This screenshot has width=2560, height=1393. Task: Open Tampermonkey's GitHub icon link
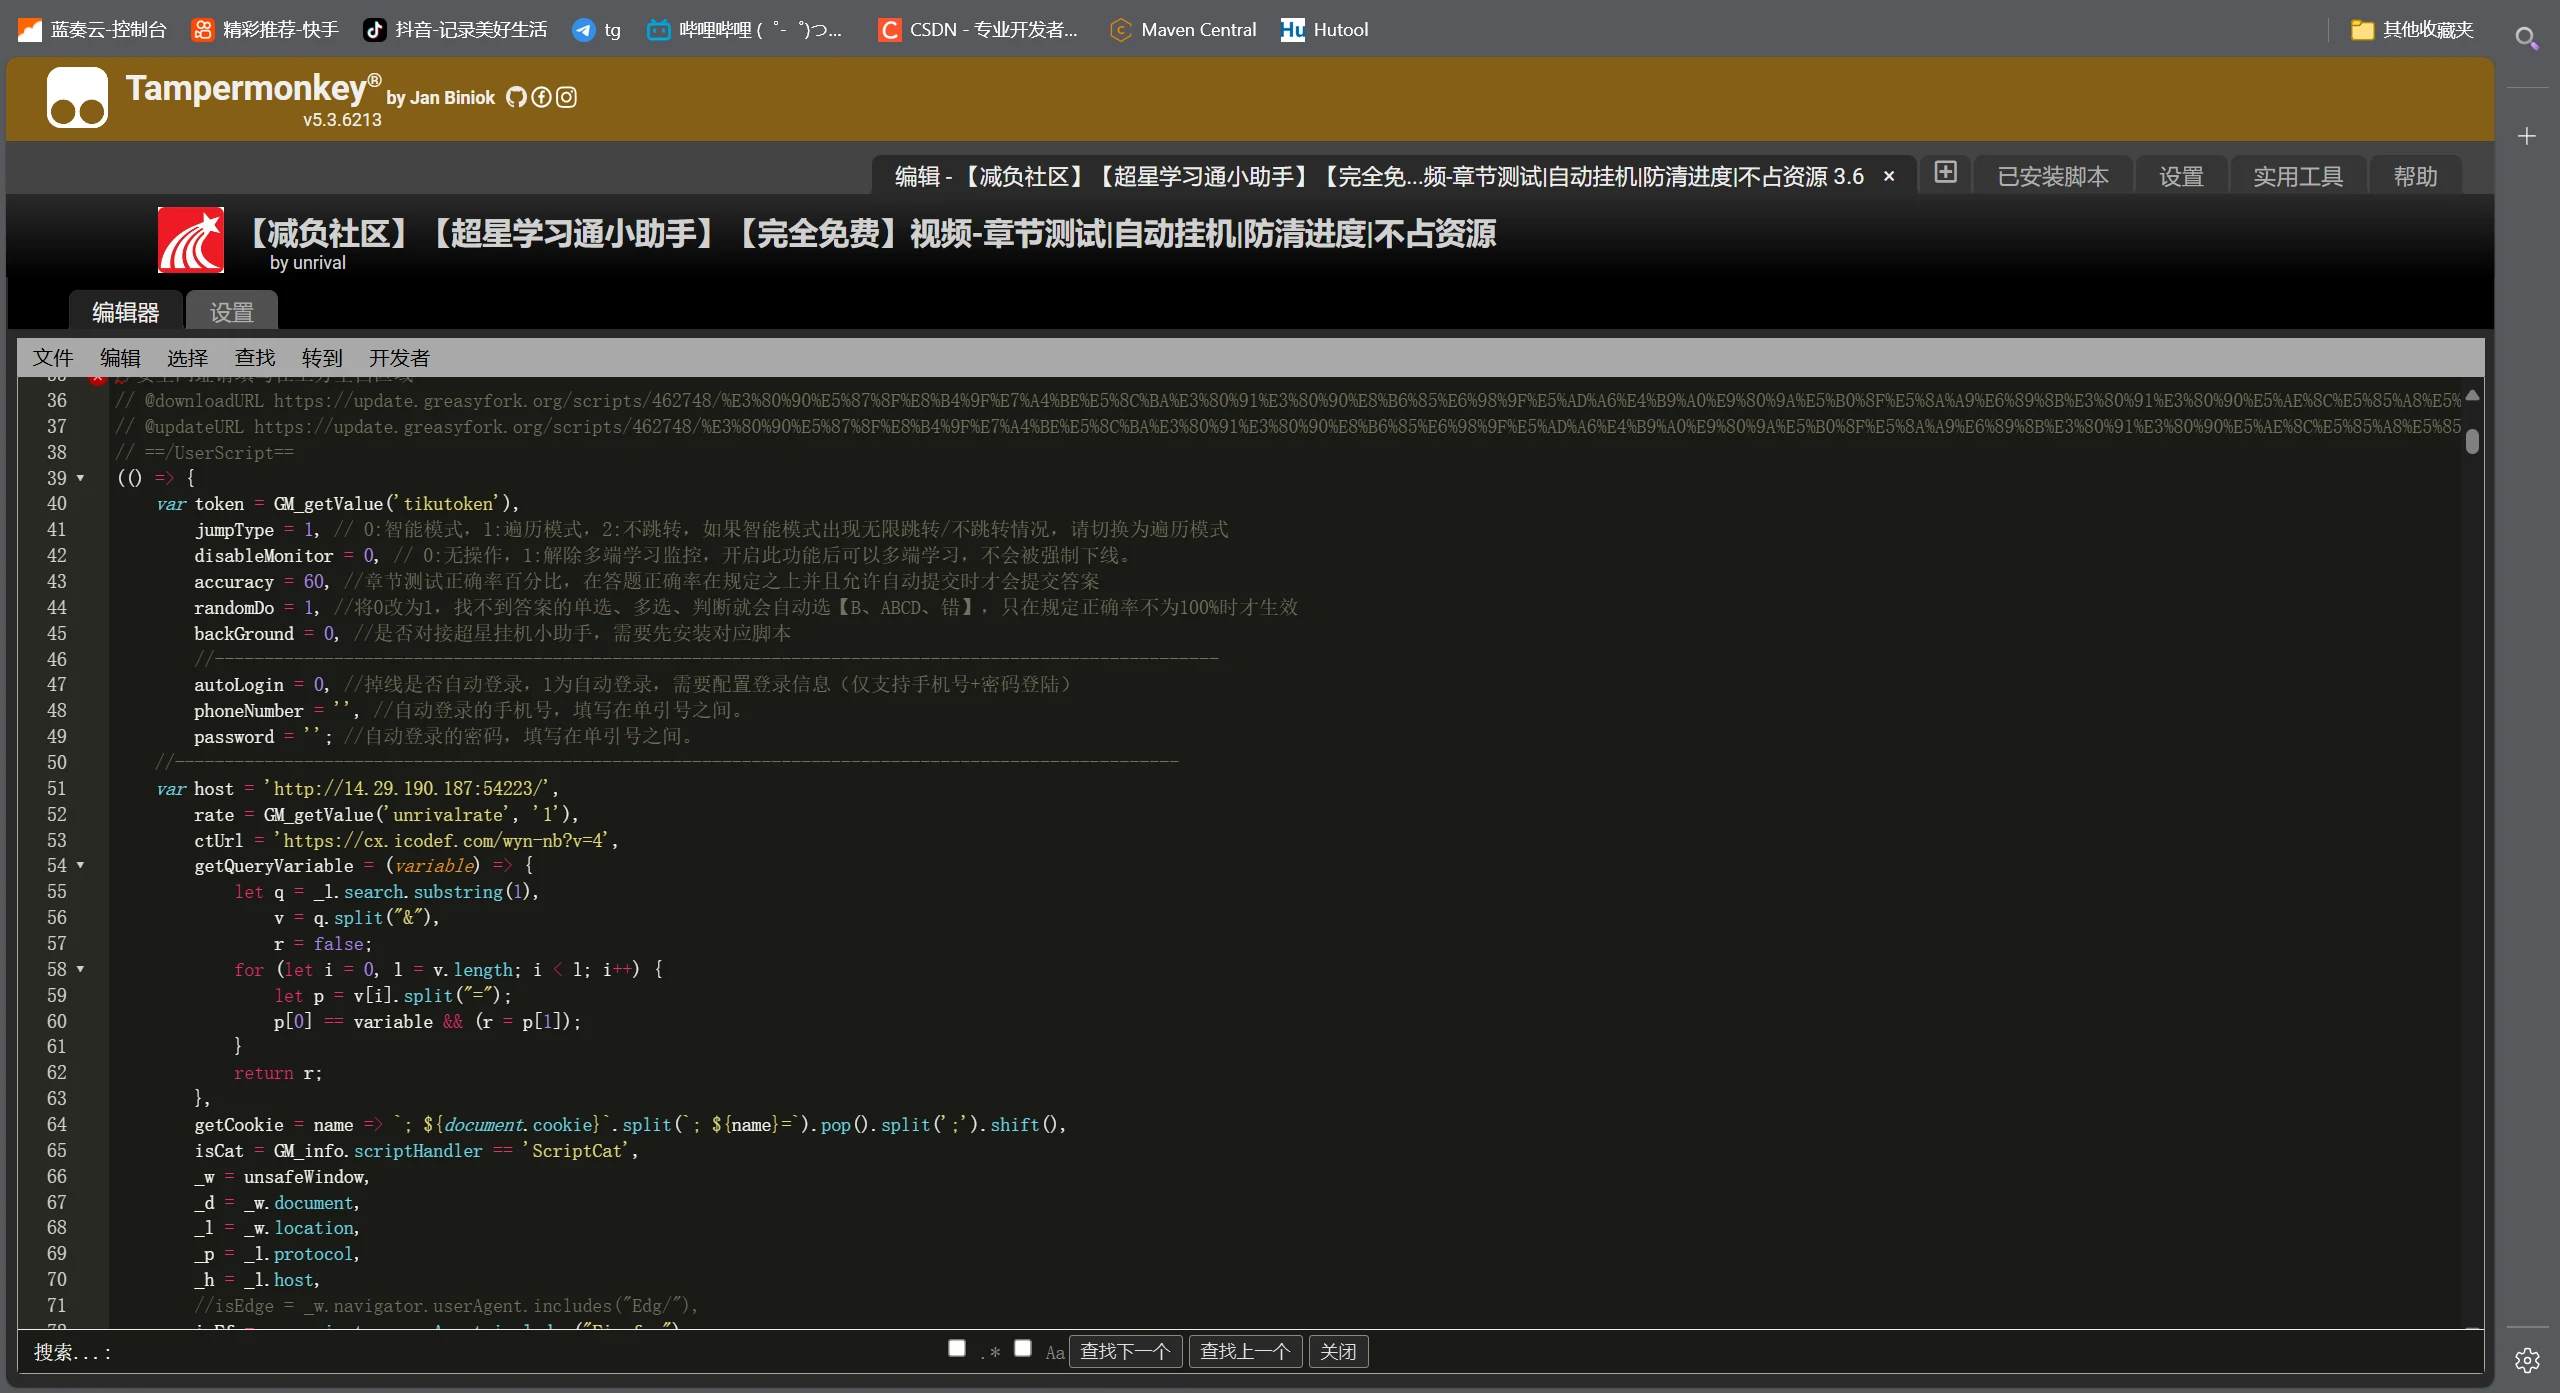[x=516, y=97]
